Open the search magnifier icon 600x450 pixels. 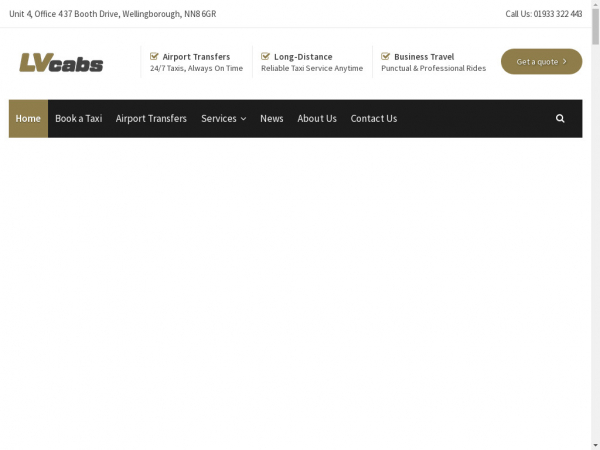[x=560, y=118]
